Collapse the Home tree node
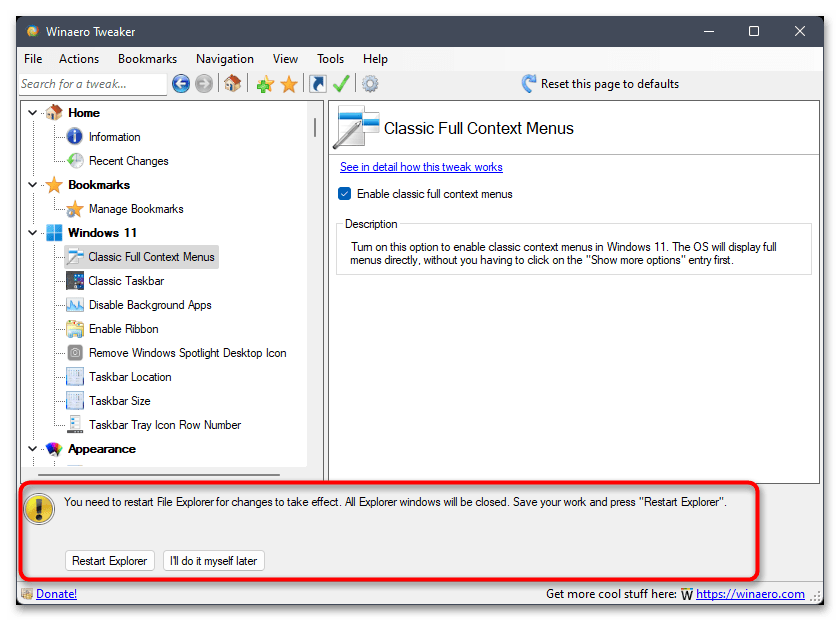Image resolution: width=840 pixels, height=621 pixels. 33,113
